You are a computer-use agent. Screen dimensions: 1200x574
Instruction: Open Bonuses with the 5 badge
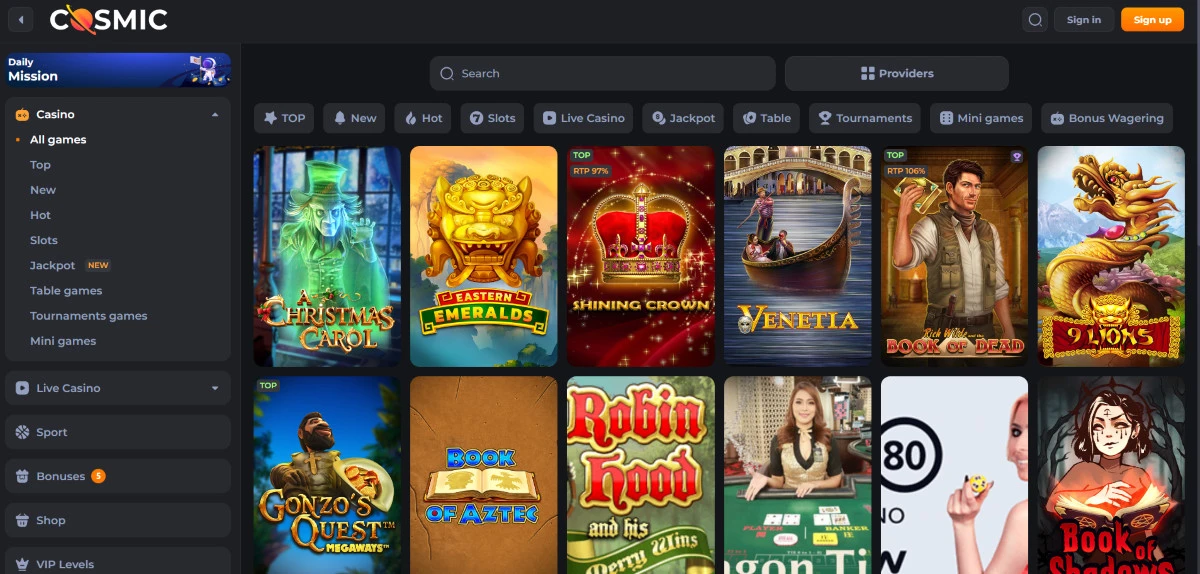61,476
